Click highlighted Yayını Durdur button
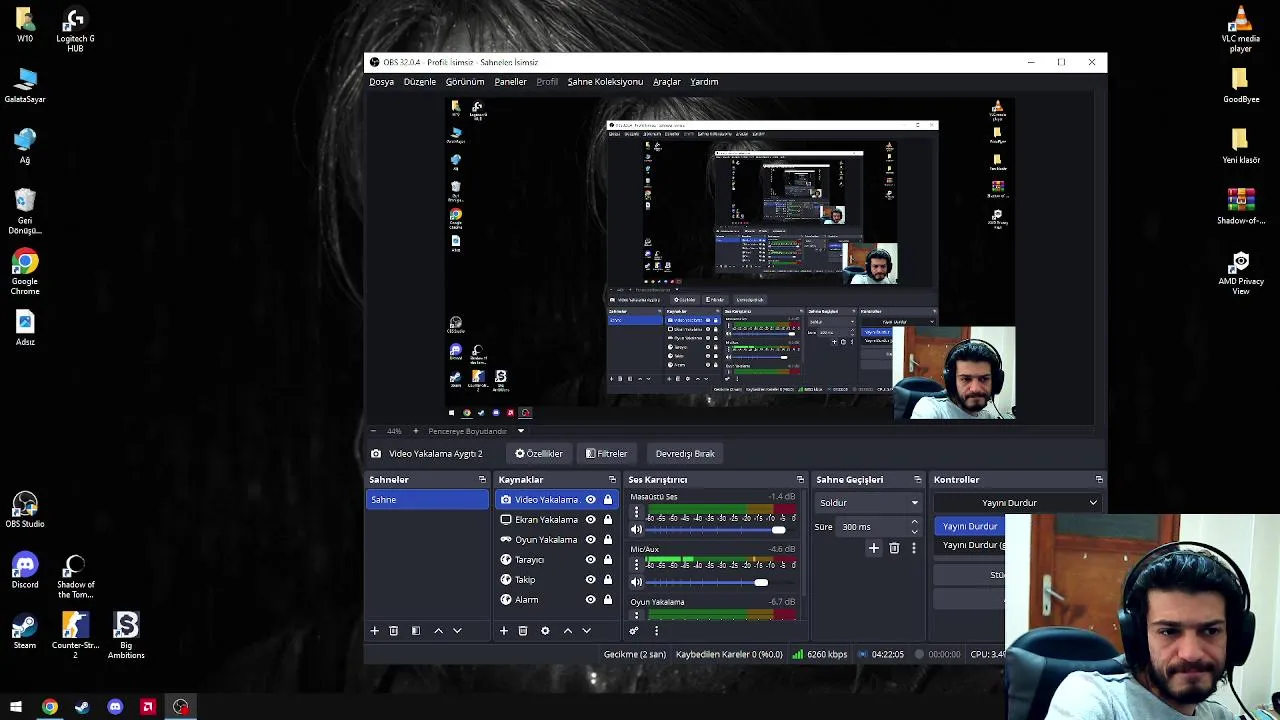Image resolution: width=1280 pixels, height=720 pixels. [970, 526]
